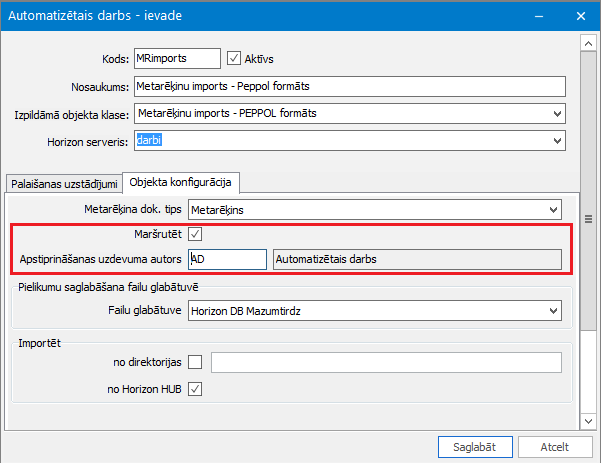Viewport: 601px width, 463px height.
Task: Toggle the Aktīvs checkbox
Action: pos(236,59)
